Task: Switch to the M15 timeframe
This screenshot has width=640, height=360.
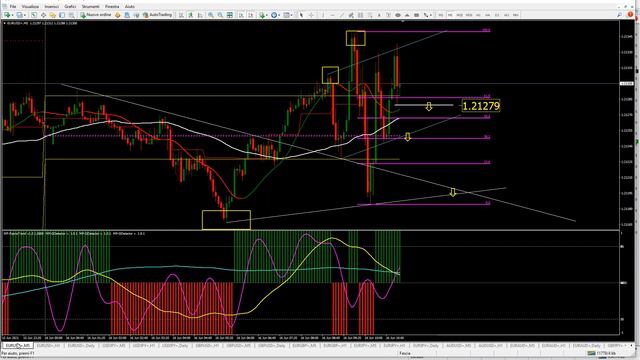Action: (x=459, y=15)
